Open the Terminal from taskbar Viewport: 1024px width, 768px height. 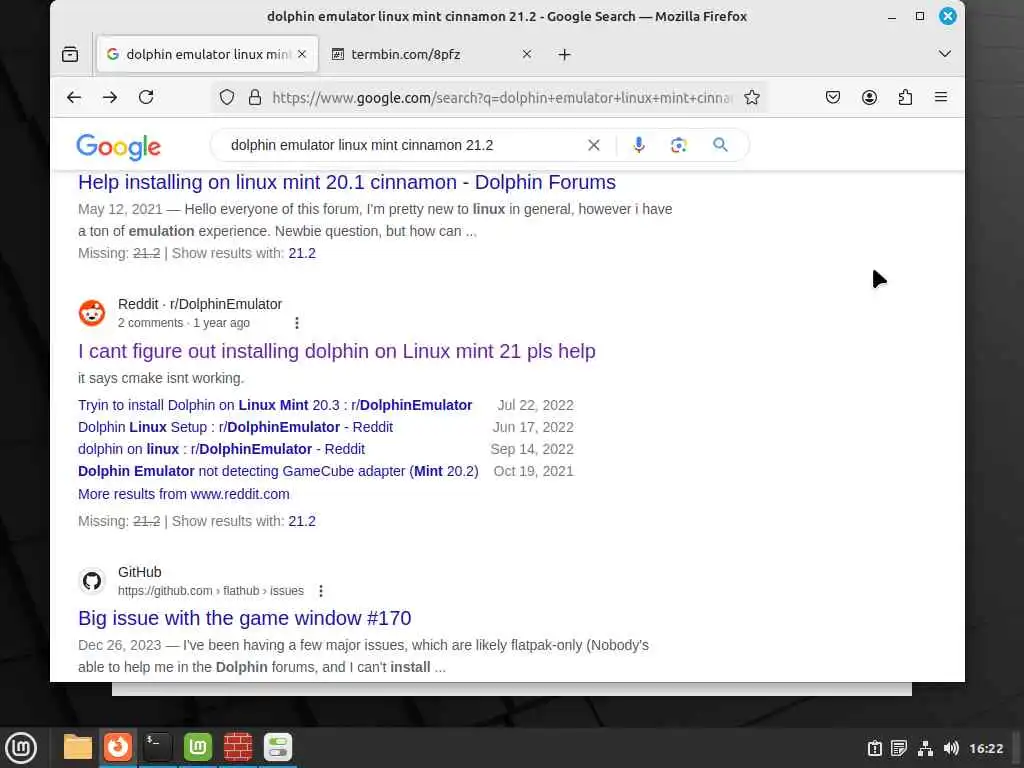(157, 747)
